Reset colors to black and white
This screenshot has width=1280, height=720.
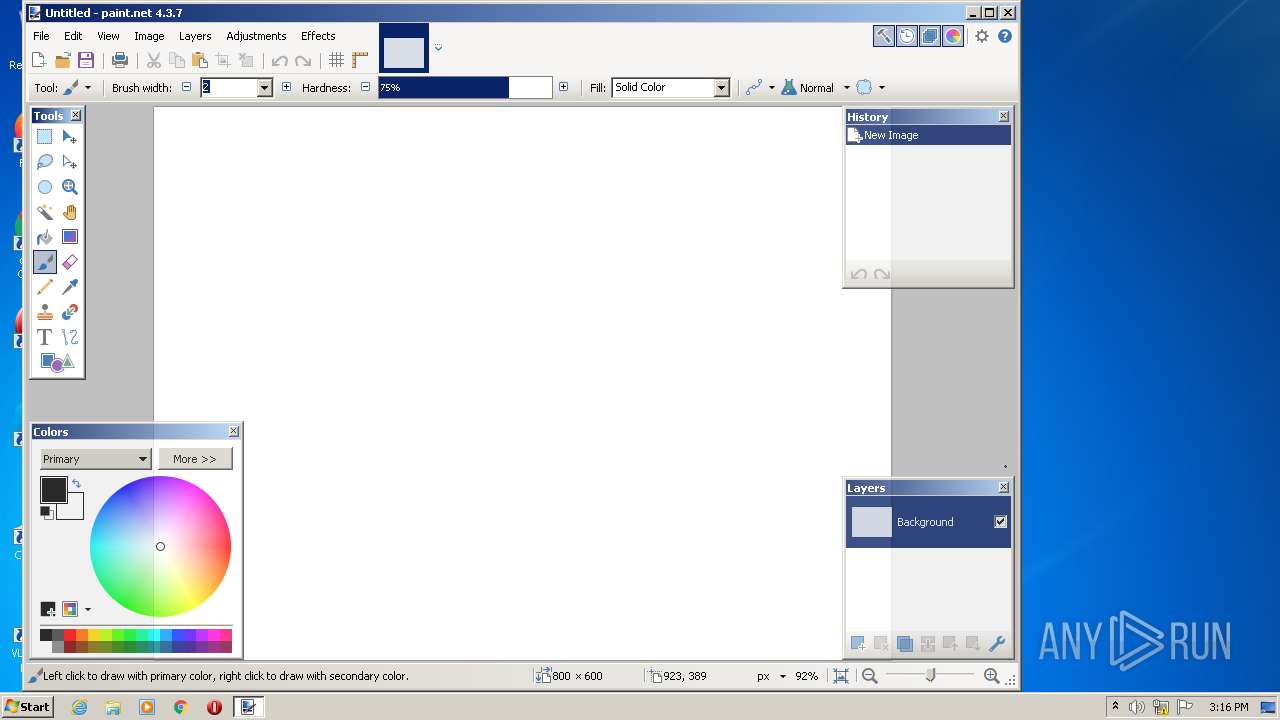46,512
